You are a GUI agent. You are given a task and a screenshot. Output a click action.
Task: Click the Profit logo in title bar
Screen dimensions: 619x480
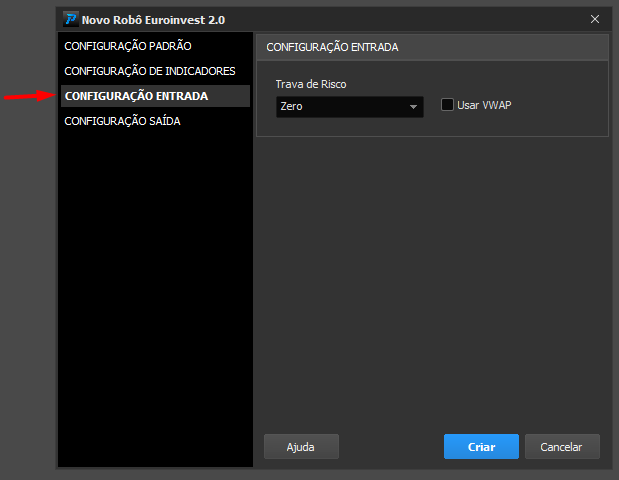pos(71,19)
